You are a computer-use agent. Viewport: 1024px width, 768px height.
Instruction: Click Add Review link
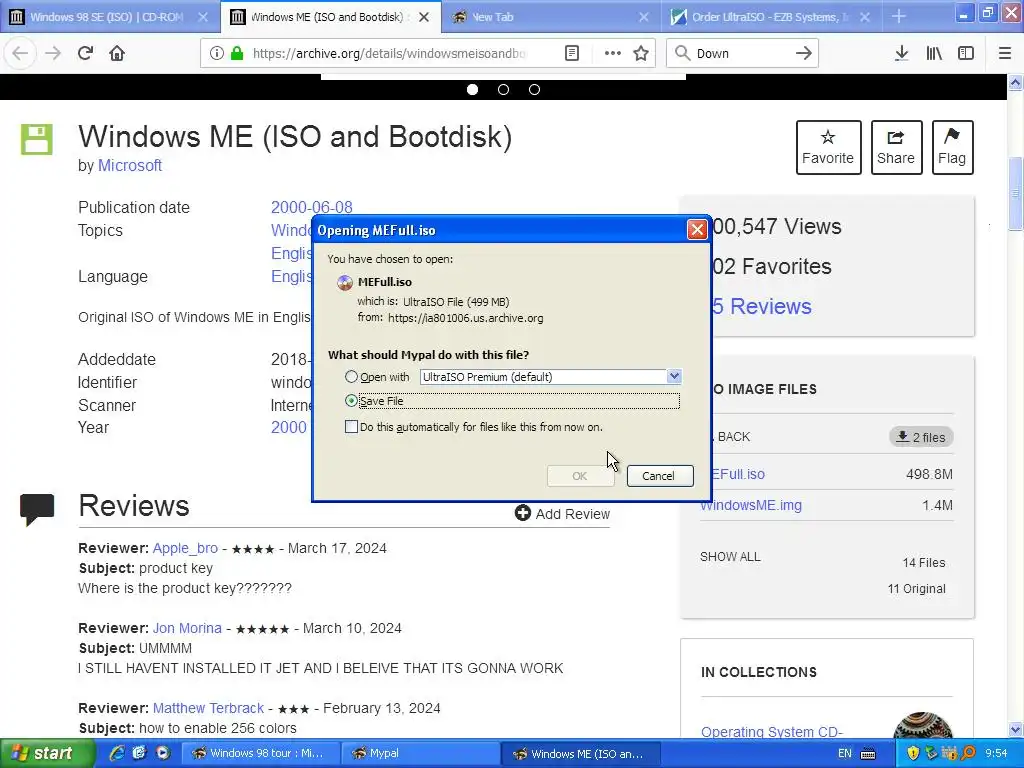[562, 514]
